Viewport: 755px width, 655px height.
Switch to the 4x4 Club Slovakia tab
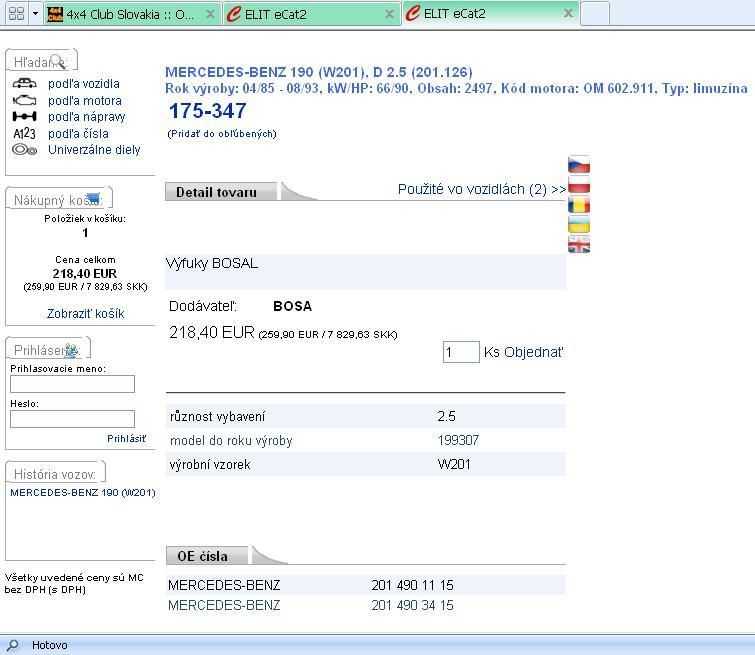tap(131, 14)
